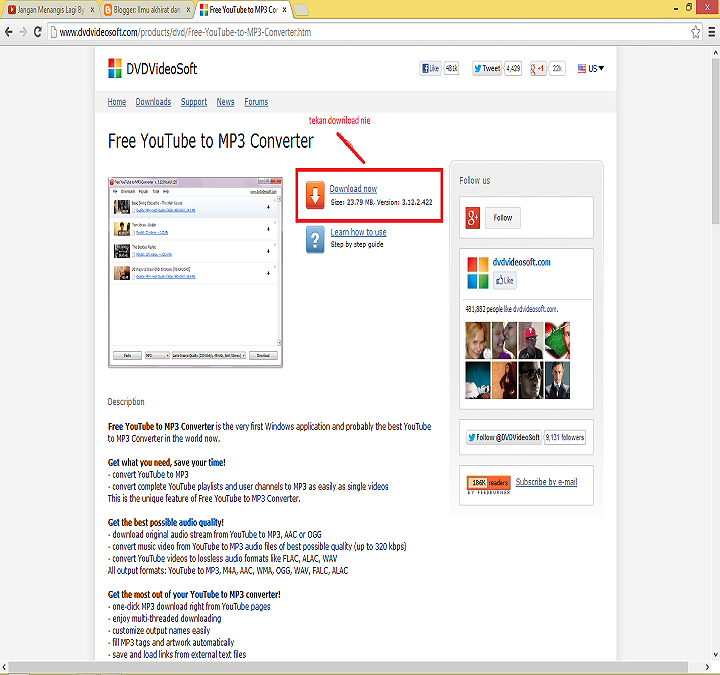Click the Free YouTube to MP3 Converter heading
This screenshot has height=675, width=720.
[x=211, y=141]
